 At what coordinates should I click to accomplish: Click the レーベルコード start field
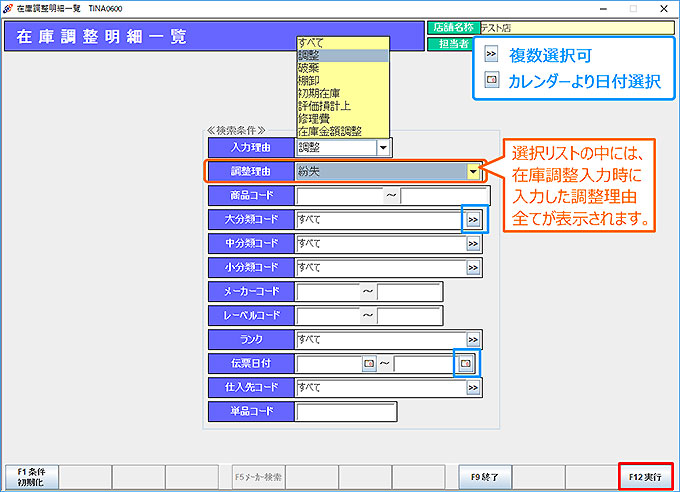coord(328,315)
